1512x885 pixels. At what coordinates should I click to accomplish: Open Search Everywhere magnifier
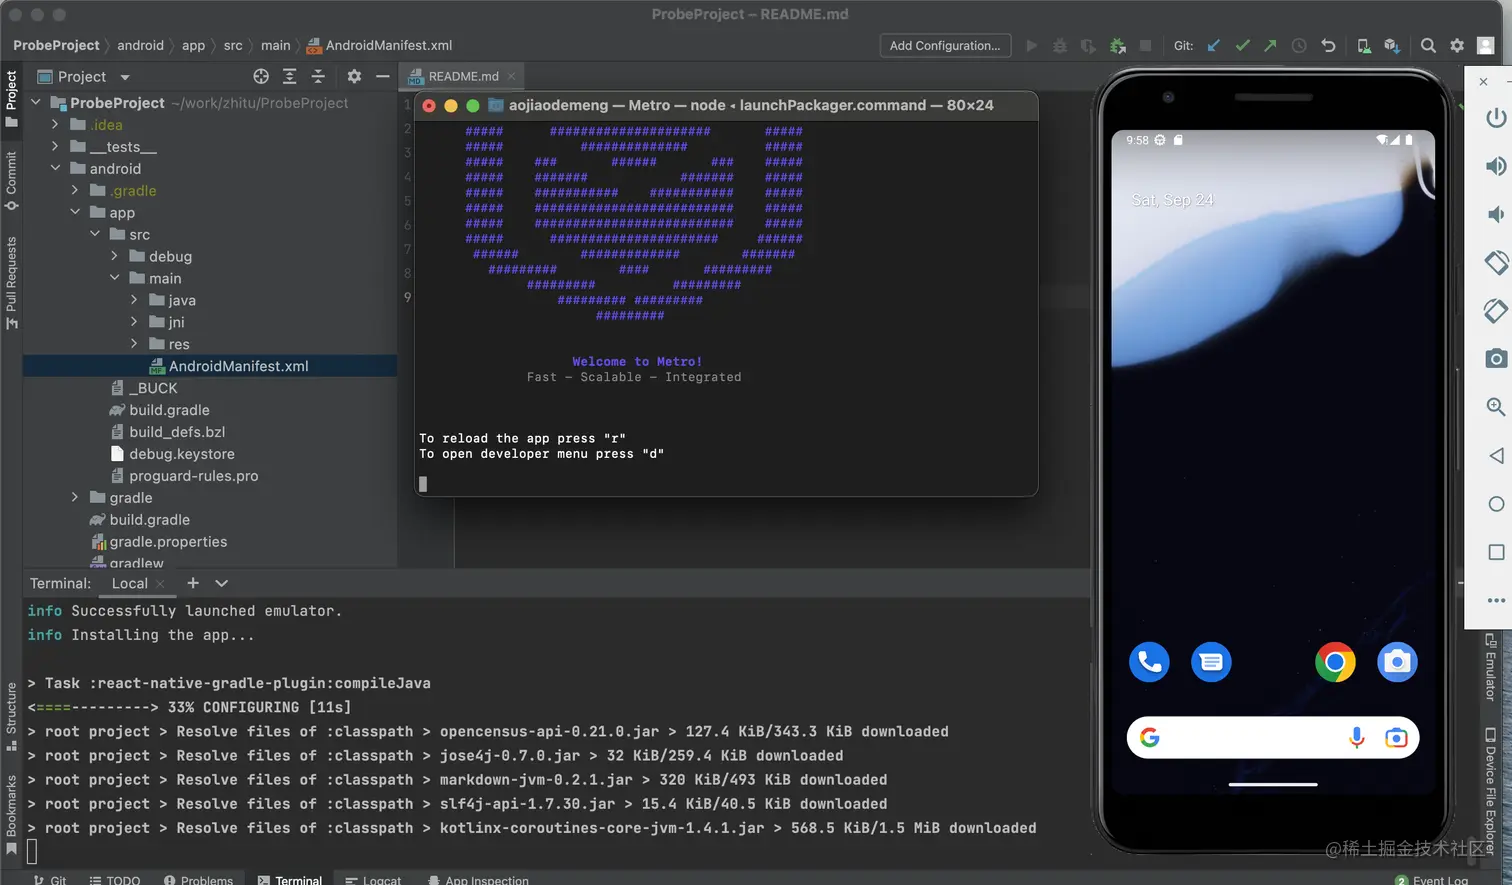coord(1428,45)
